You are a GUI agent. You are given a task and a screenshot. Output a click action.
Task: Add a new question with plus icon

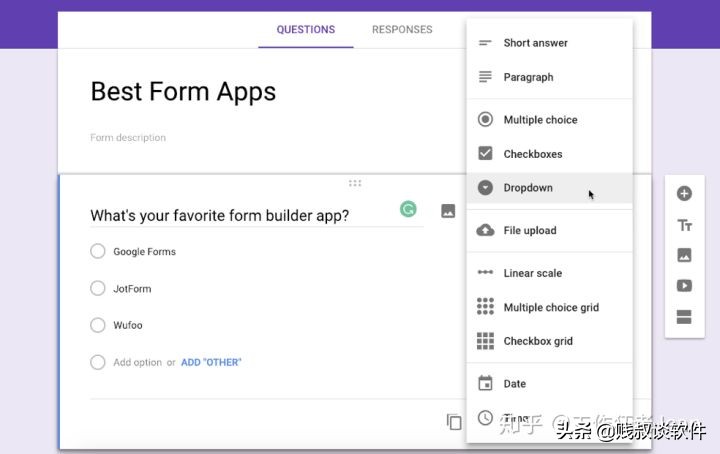(684, 194)
